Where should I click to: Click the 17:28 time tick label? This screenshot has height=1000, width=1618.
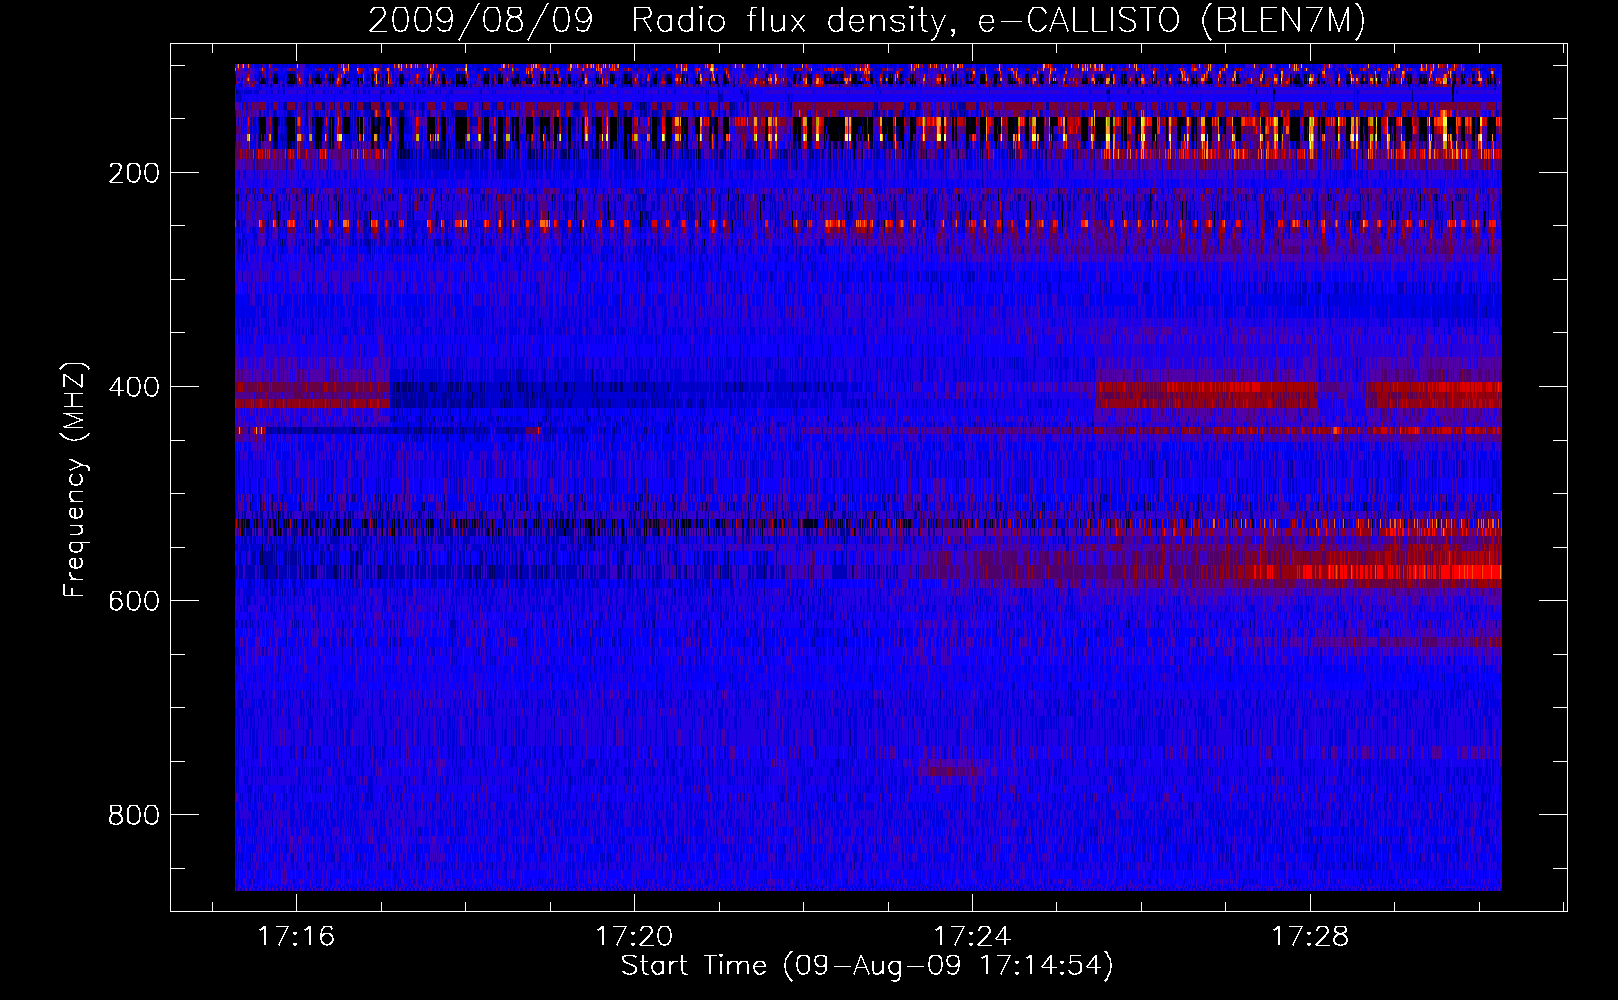click(x=1310, y=937)
